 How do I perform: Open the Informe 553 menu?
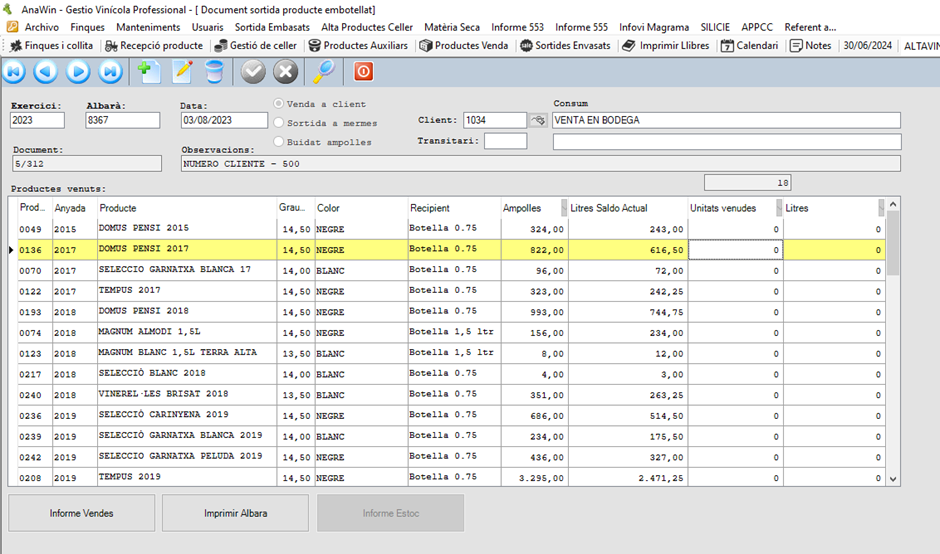click(518, 27)
